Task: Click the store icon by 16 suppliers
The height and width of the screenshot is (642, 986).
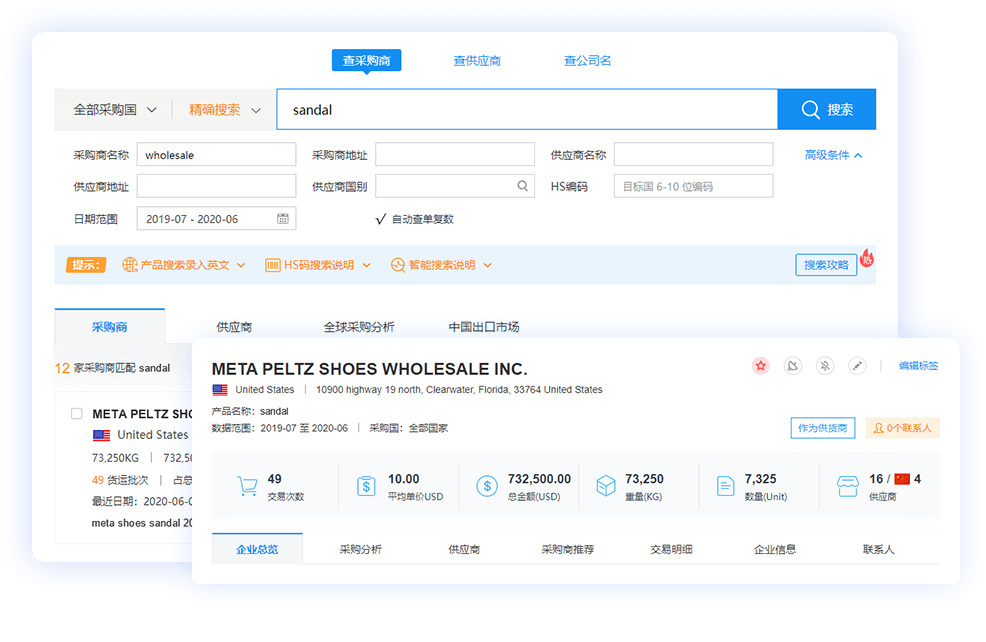Action: 847,486
